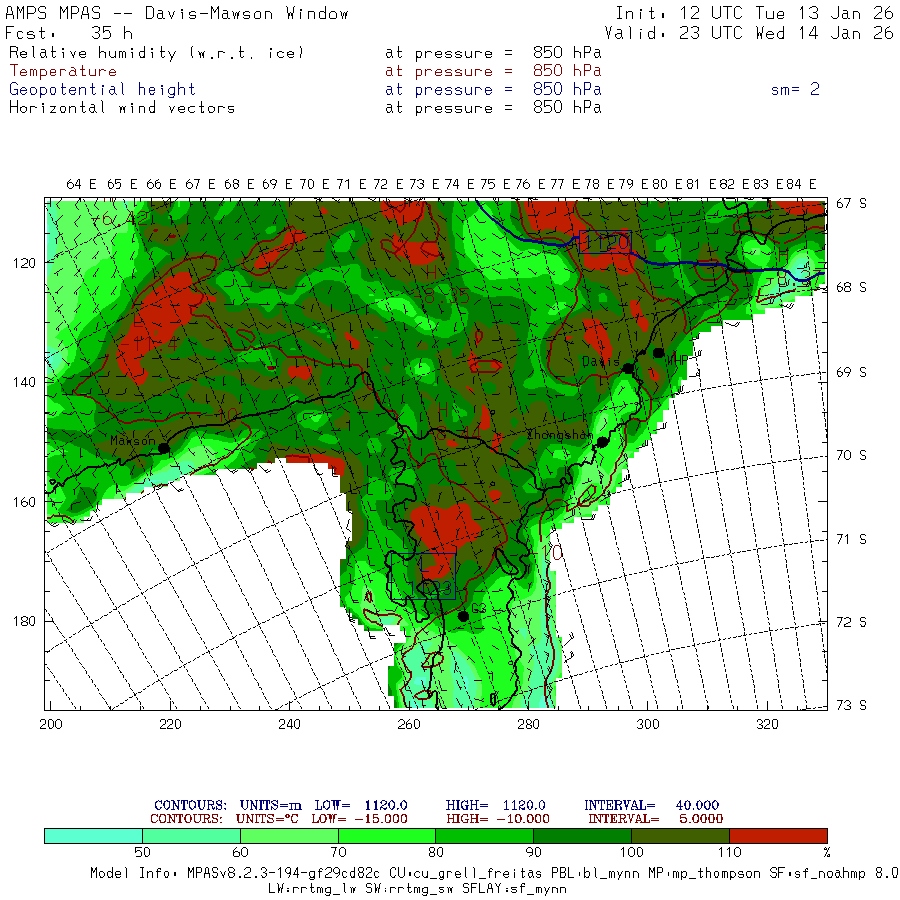The image size is (900, 900).
Task: Click the blue 'sm= 2' smoothing text
Action: [795, 90]
